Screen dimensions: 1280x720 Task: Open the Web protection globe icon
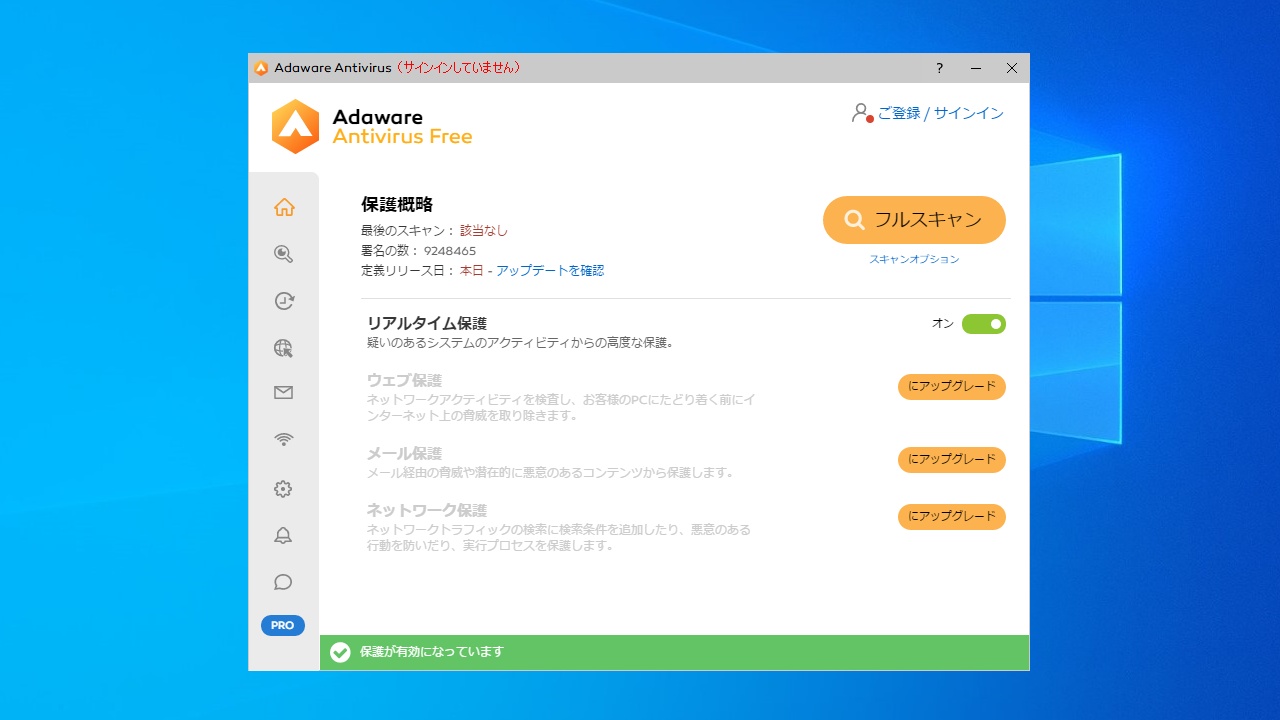(x=284, y=348)
